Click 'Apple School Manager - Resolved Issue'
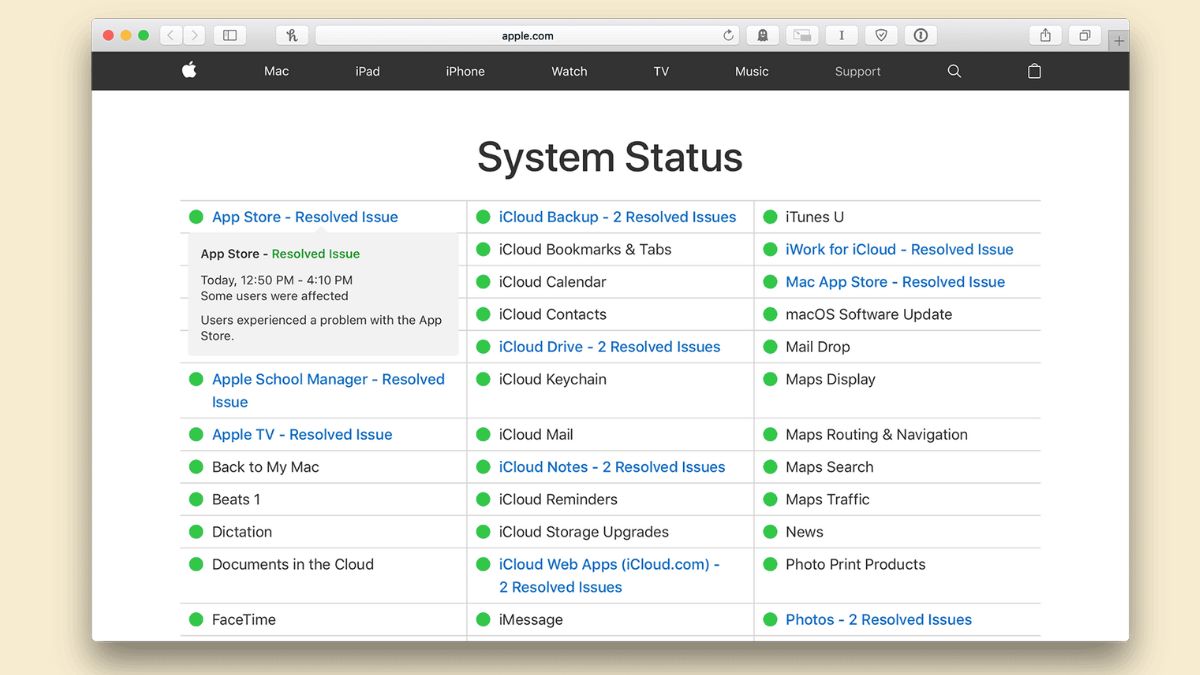Viewport: 1200px width, 675px height. 328,390
